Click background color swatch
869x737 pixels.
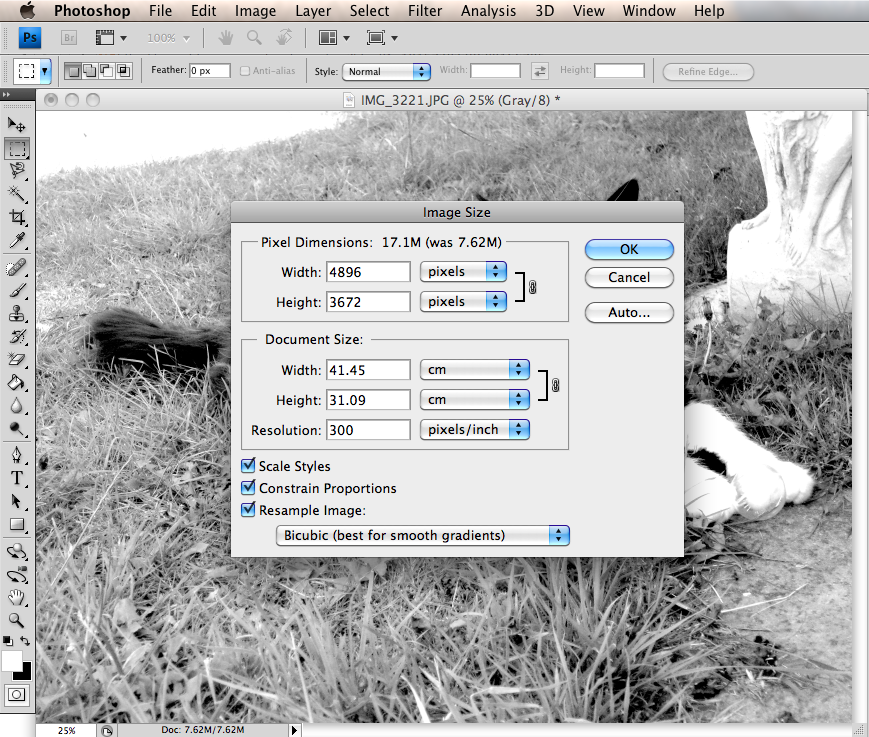point(25,674)
